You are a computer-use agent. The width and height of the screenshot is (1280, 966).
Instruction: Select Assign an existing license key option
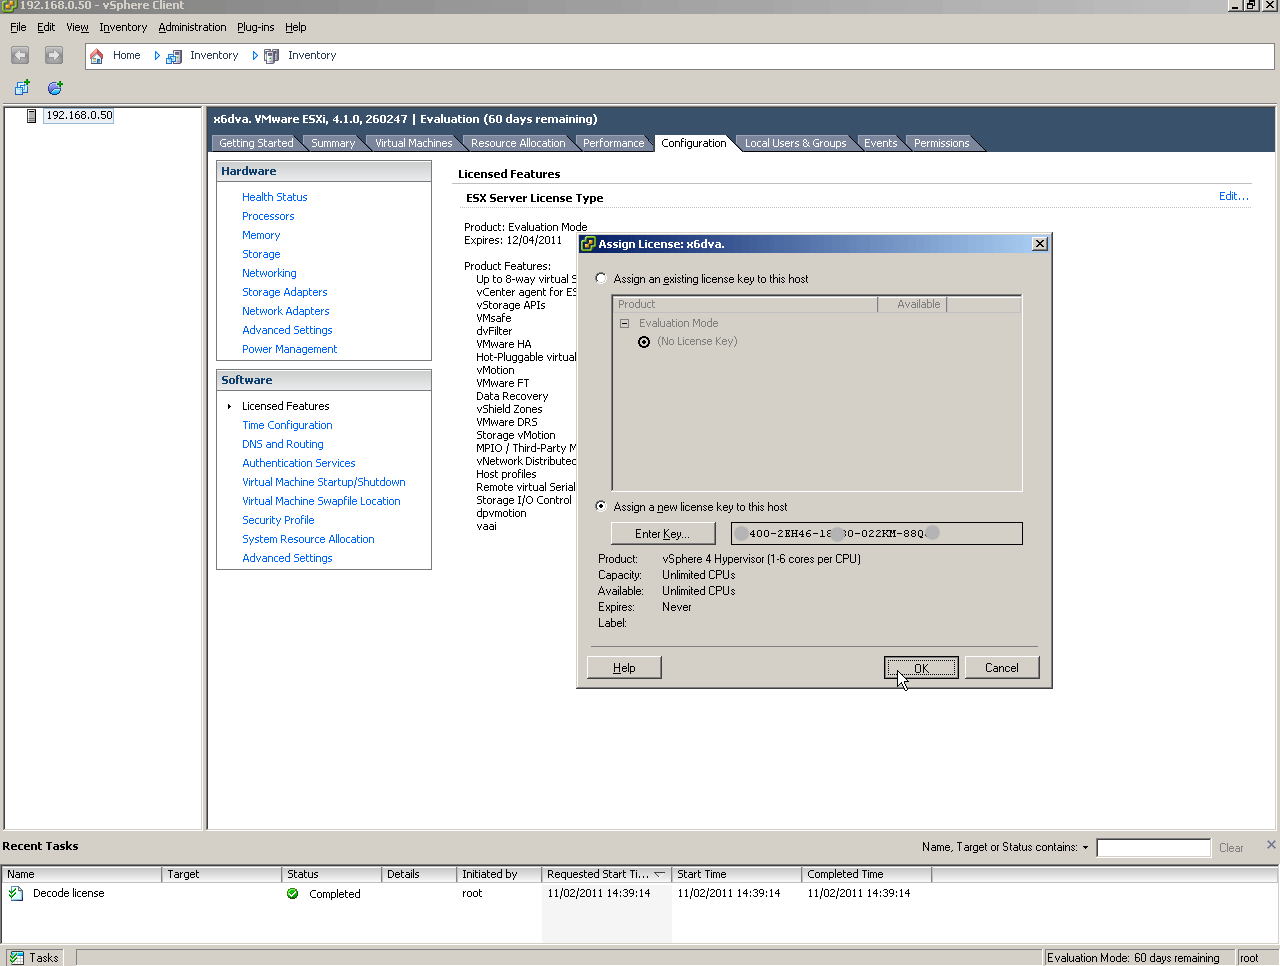click(x=601, y=278)
